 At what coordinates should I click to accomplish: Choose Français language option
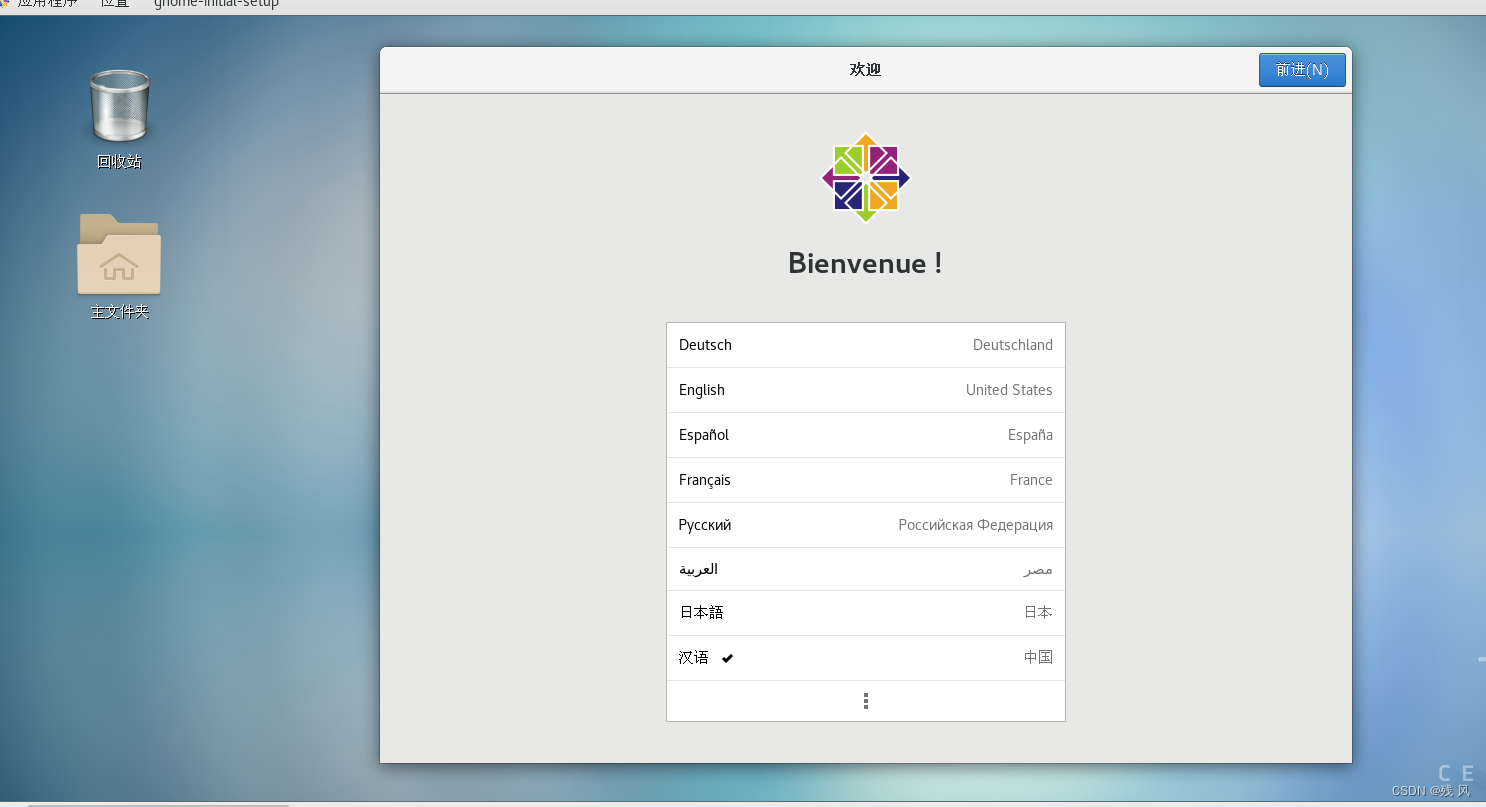click(866, 480)
